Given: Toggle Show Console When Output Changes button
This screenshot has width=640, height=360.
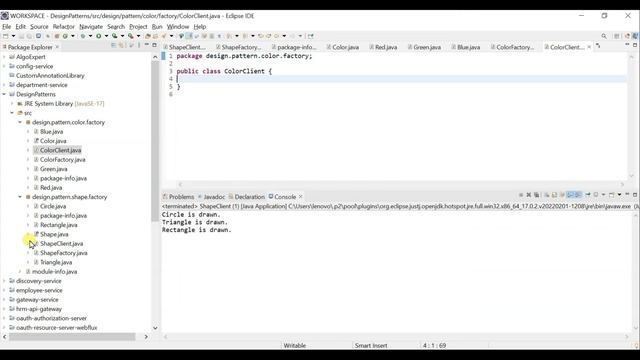Looking at the screenshot, I should [x=570, y=195].
